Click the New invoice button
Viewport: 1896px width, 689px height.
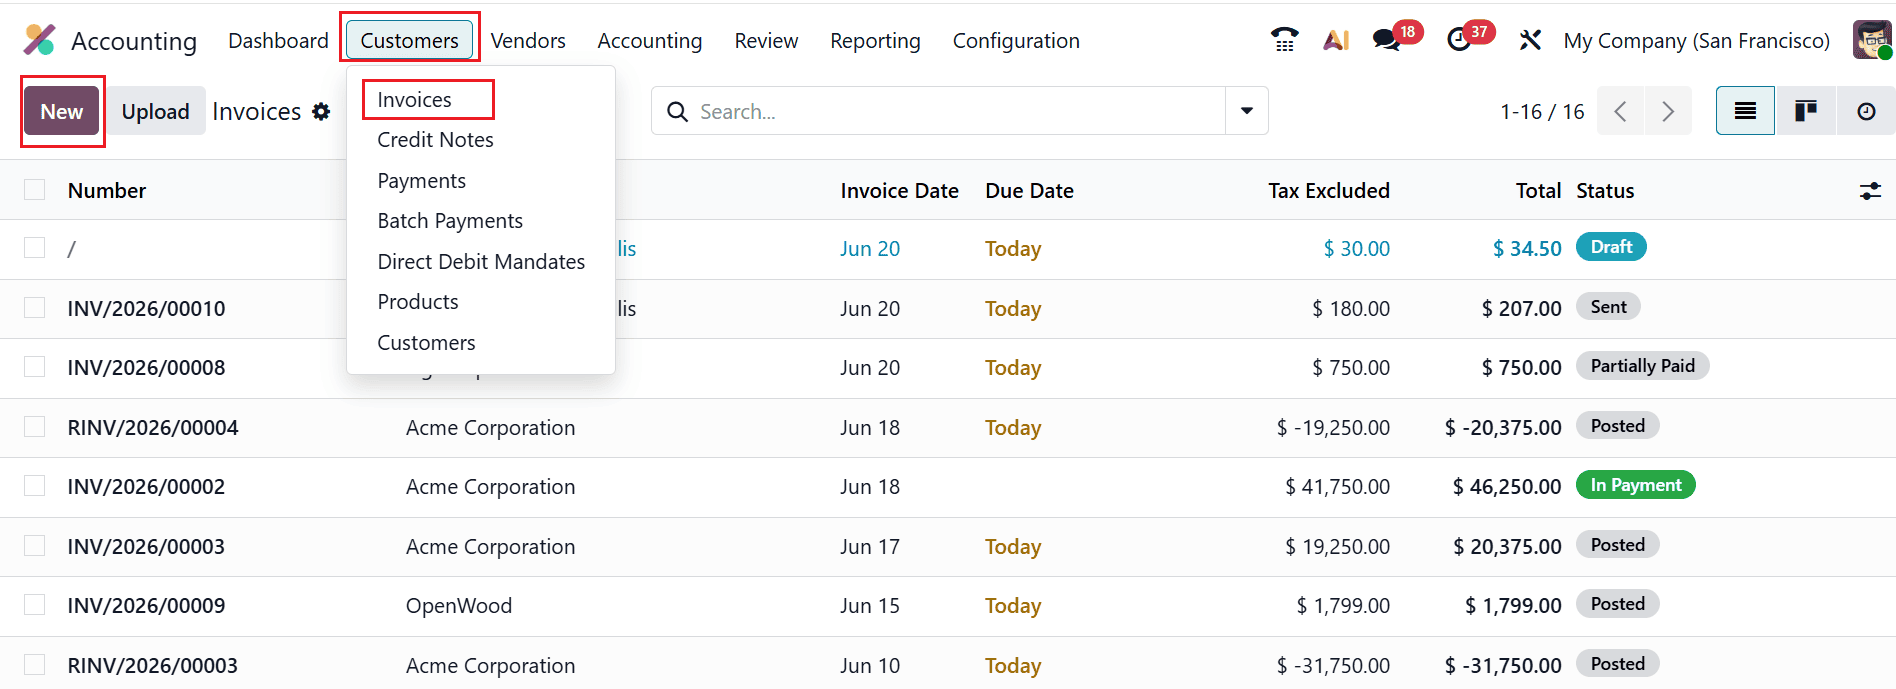(x=62, y=111)
